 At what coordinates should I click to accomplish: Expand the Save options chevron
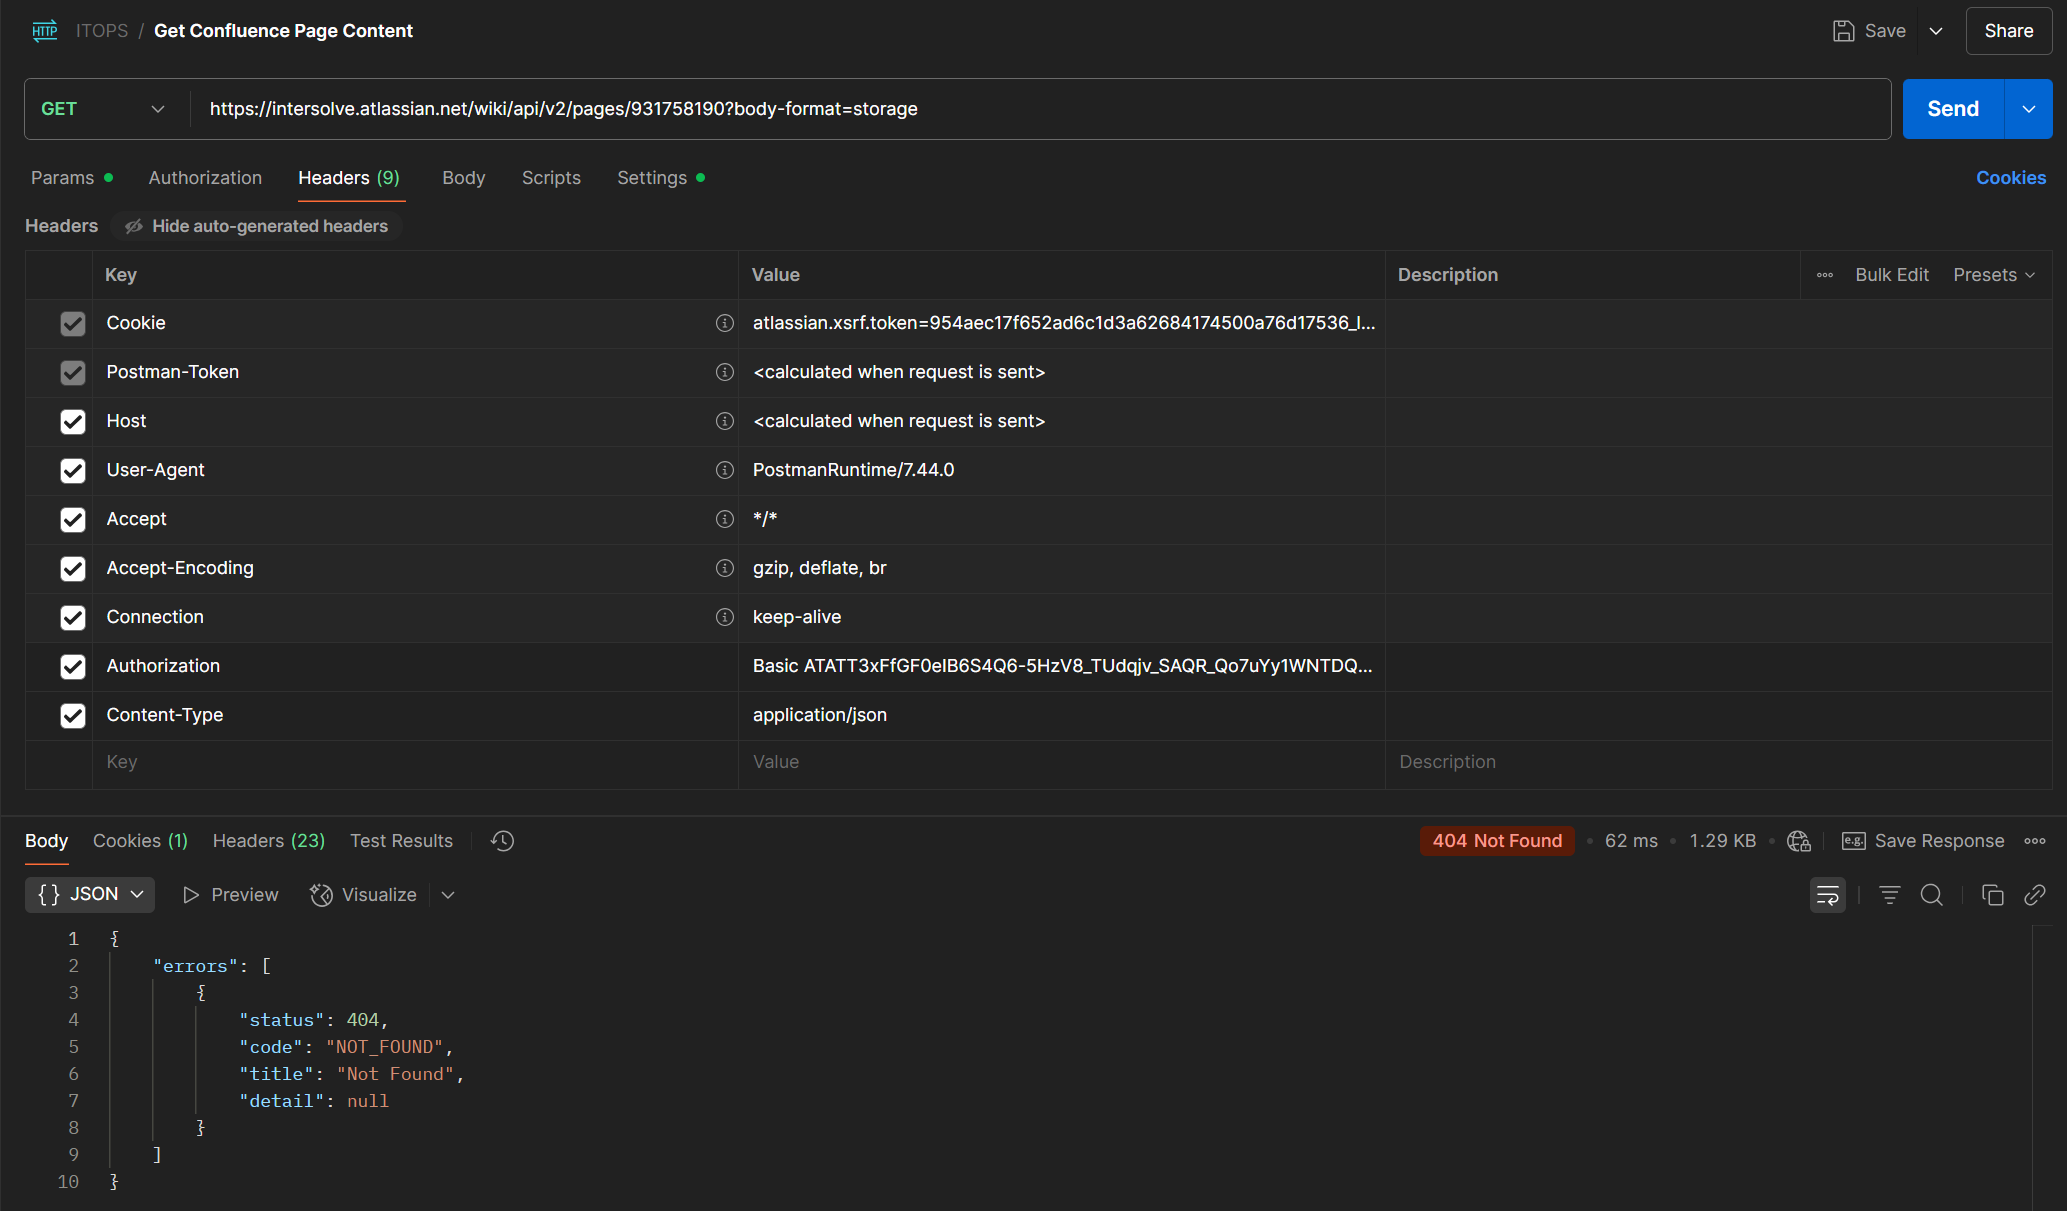[1936, 31]
